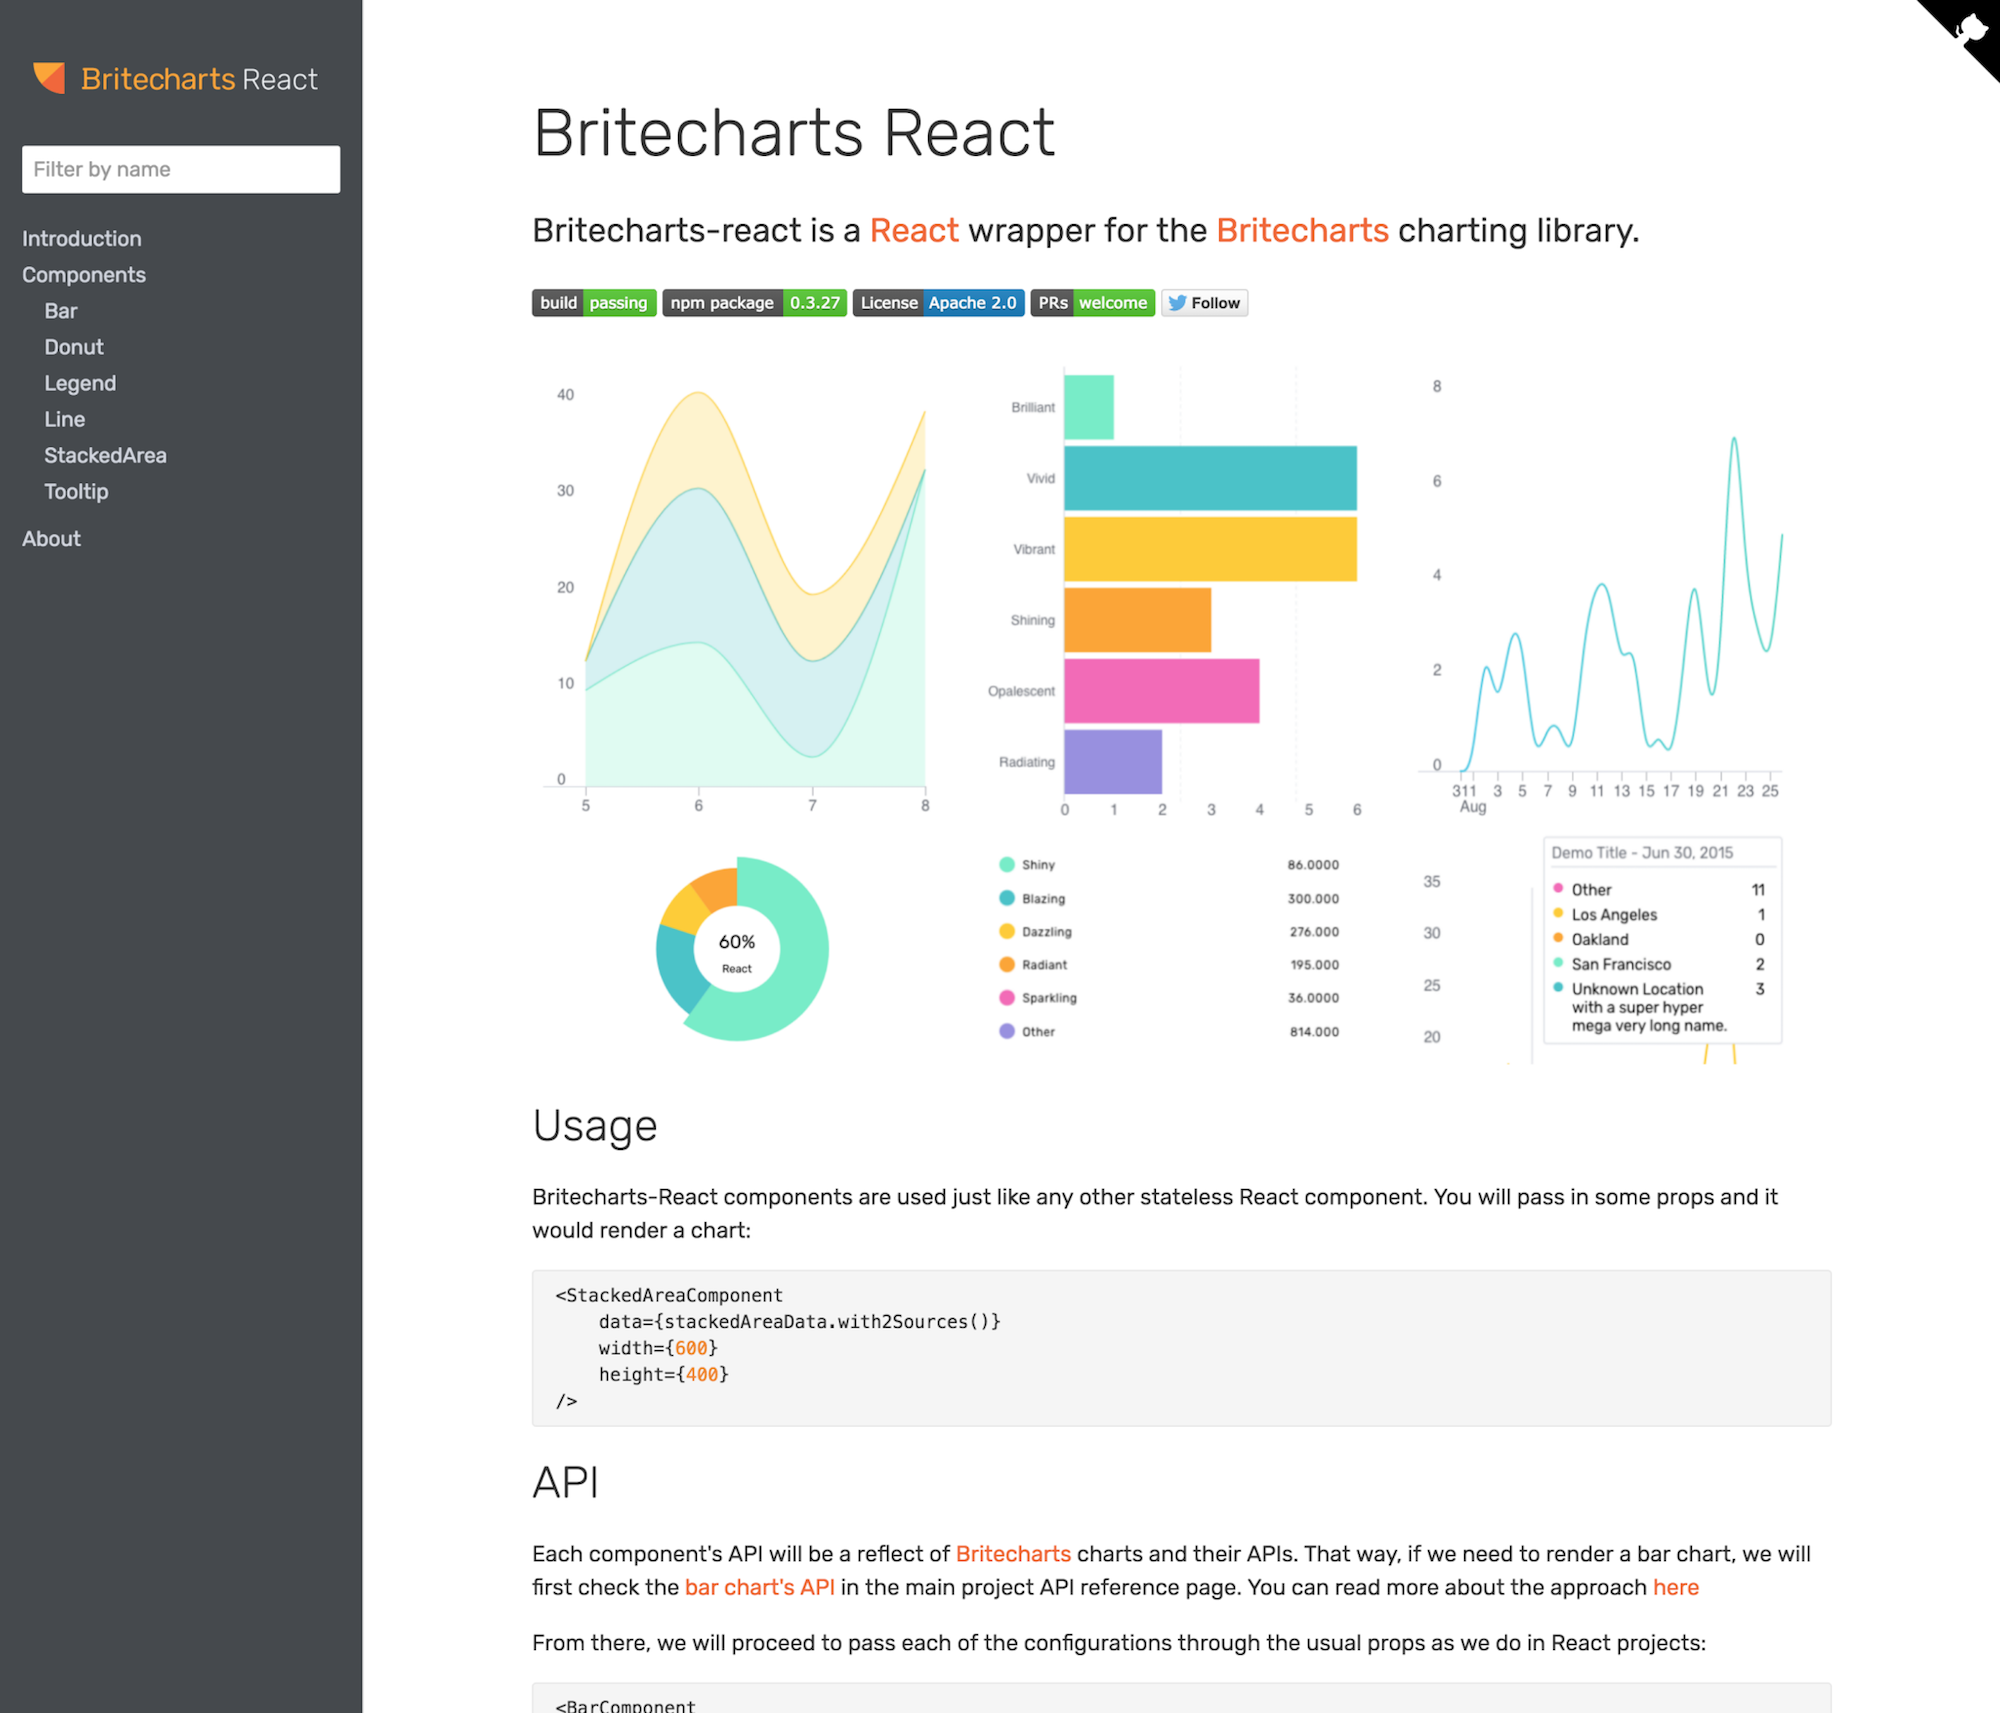
Task: Click the PRs welcome badge
Action: click(1092, 303)
